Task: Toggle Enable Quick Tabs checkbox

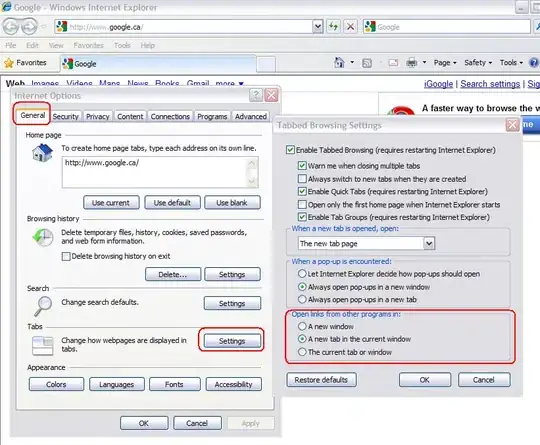Action: pos(302,192)
